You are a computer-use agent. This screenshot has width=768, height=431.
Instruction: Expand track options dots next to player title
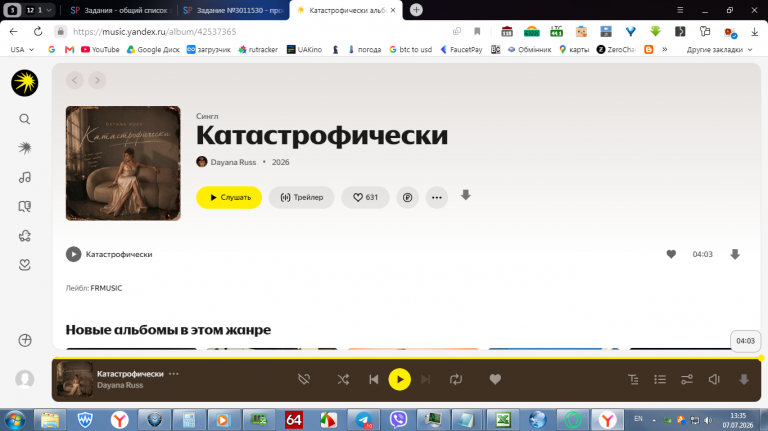click(x=174, y=374)
